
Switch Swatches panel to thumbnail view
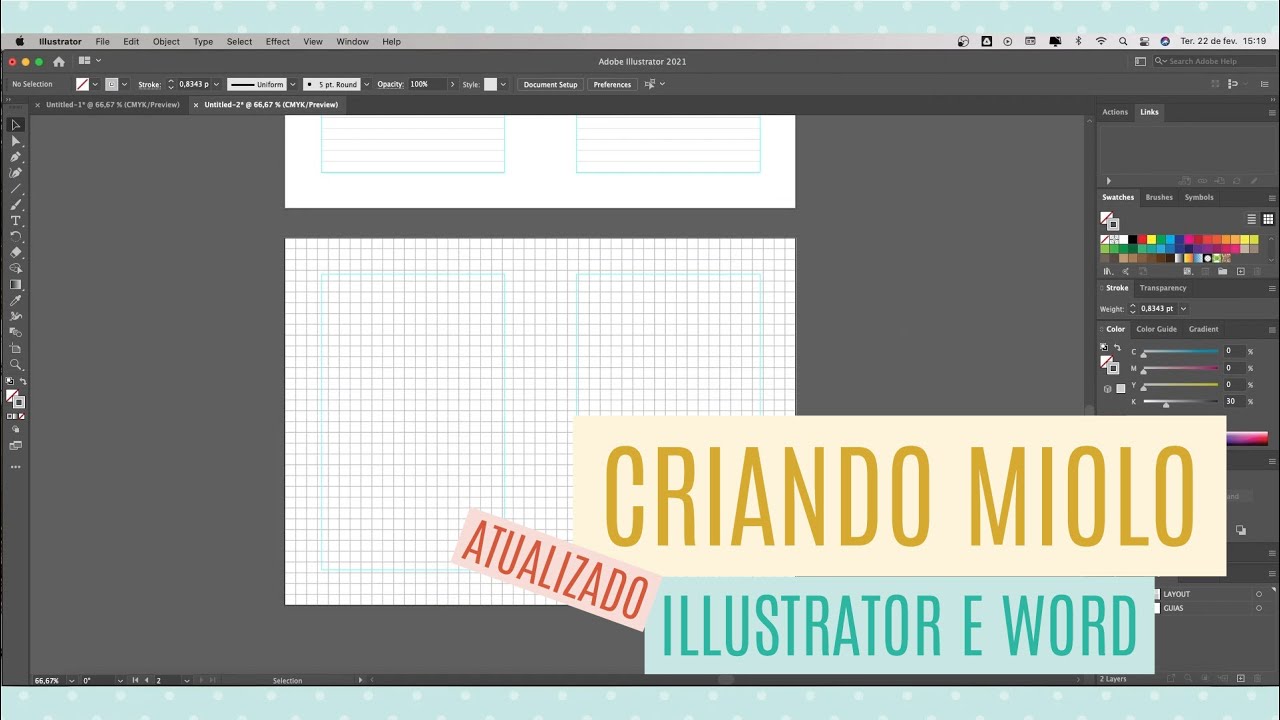tap(1268, 219)
